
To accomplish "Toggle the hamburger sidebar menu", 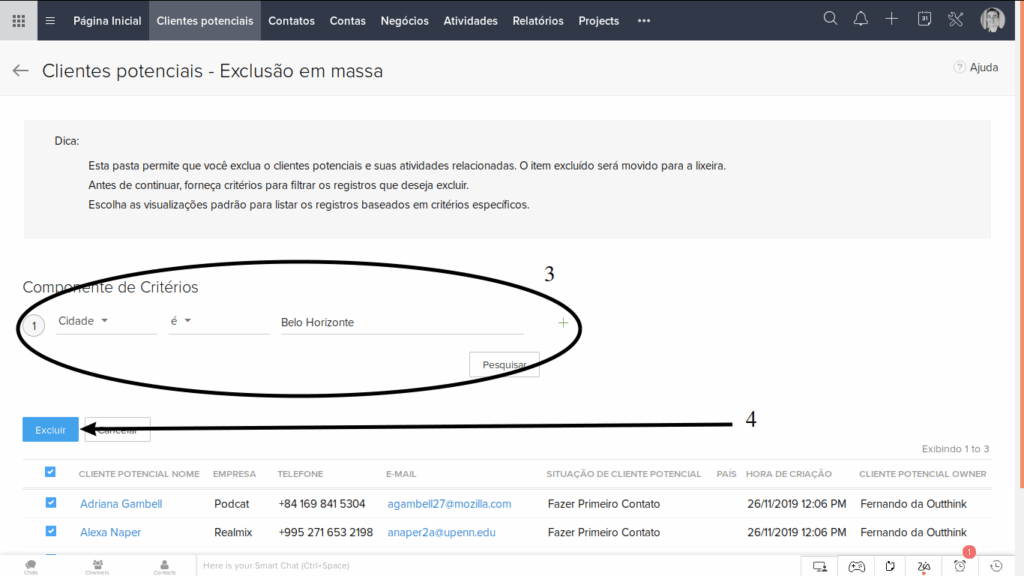I will pos(50,20).
